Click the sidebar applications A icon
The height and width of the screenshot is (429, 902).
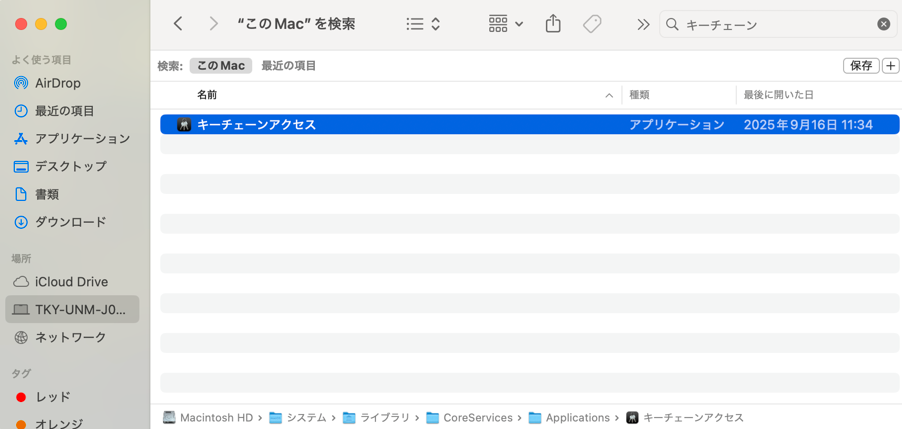[21, 139]
